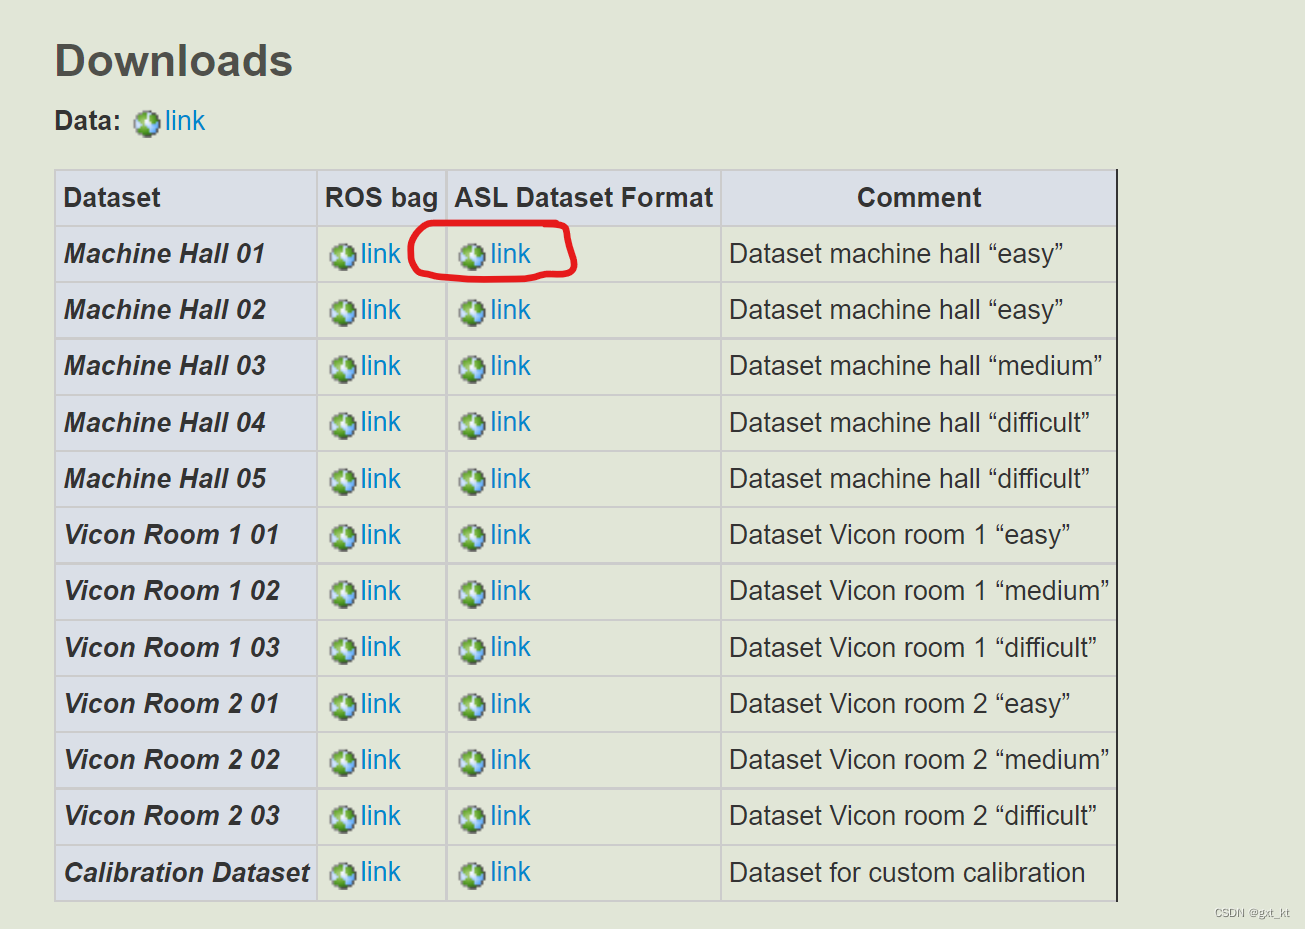Click ASL globe icon in Machine Hall 04 row
1305x929 pixels.
point(472,425)
